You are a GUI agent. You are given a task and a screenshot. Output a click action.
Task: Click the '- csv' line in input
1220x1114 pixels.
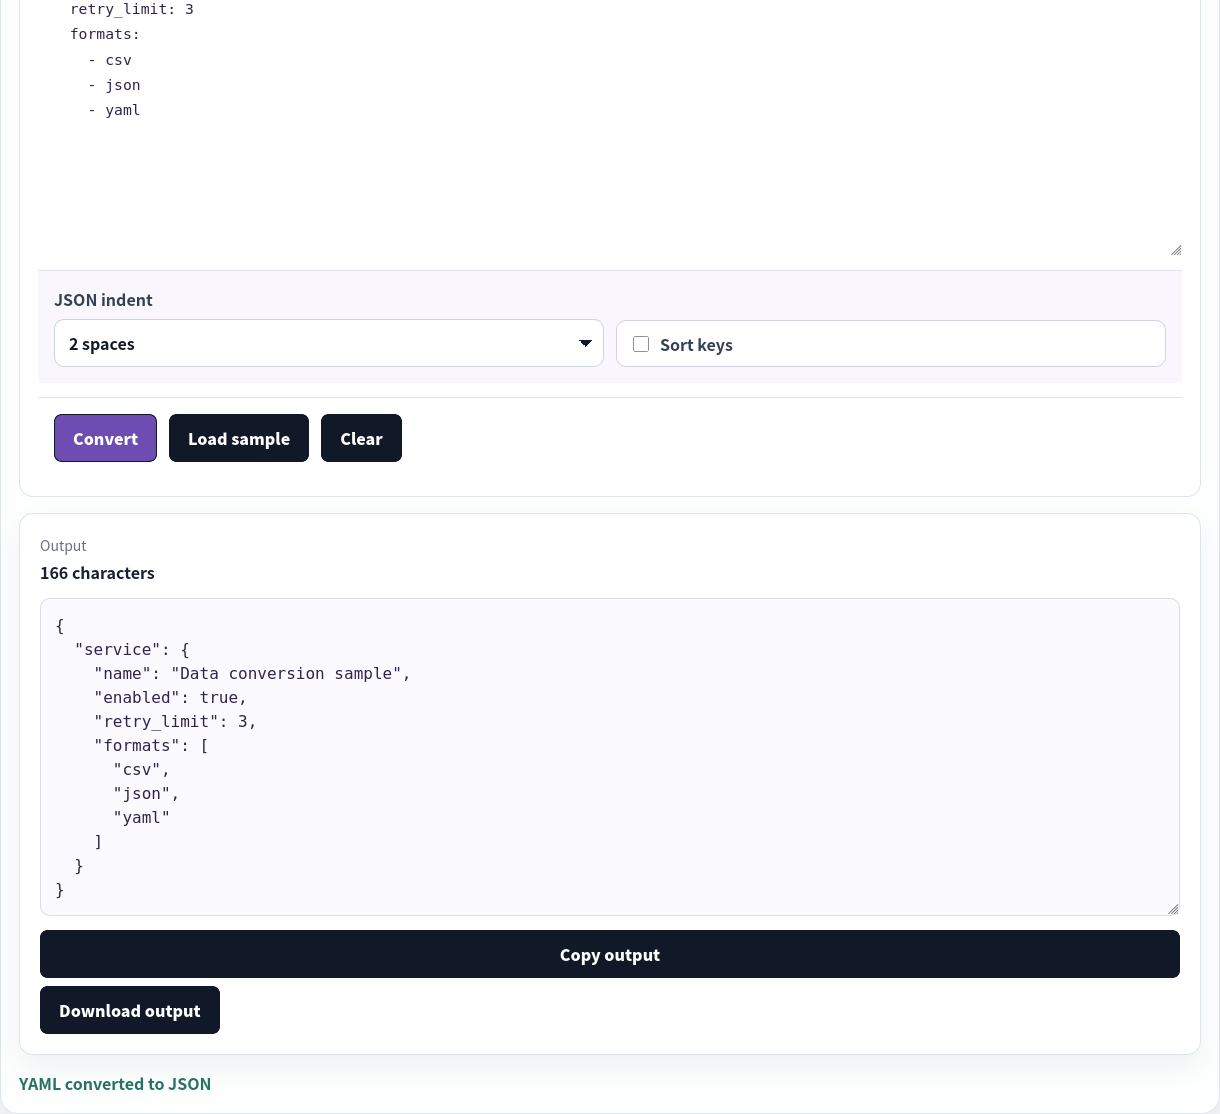click(110, 60)
